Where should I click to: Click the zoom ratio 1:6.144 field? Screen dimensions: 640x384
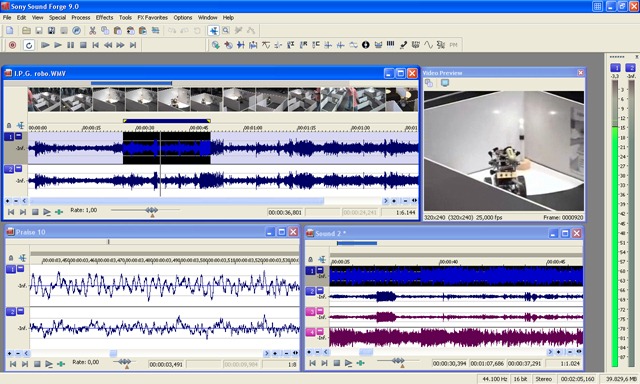[x=399, y=212]
